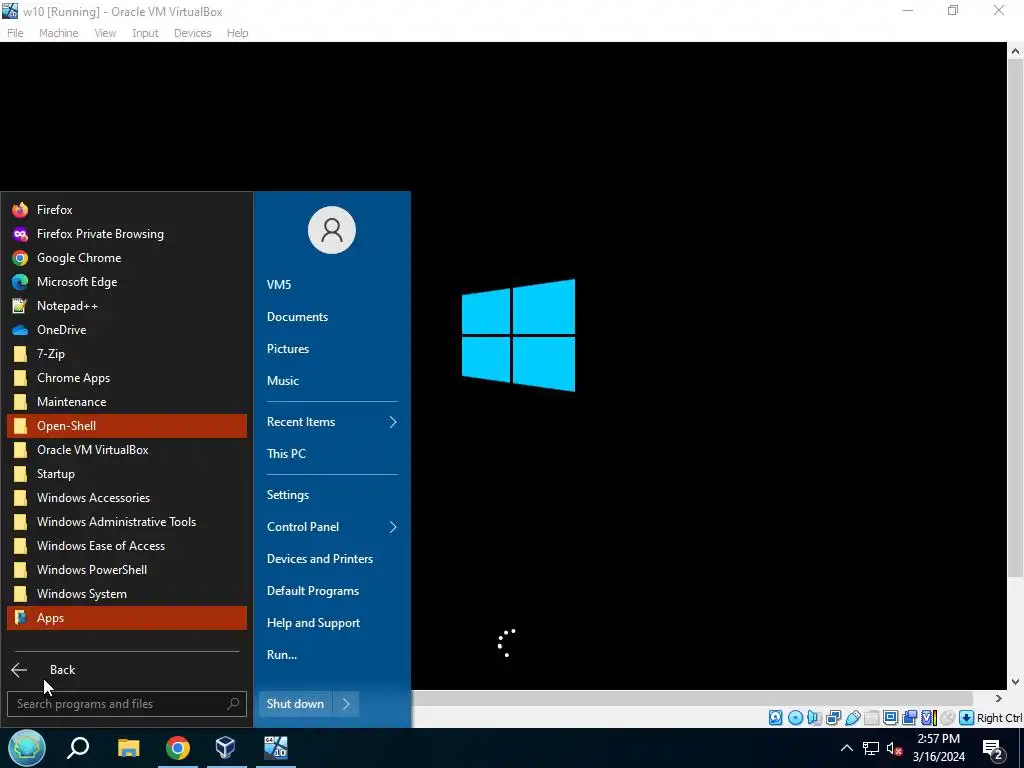Open OneDrive from the programs list
This screenshot has height=768, width=1024.
[127, 330]
